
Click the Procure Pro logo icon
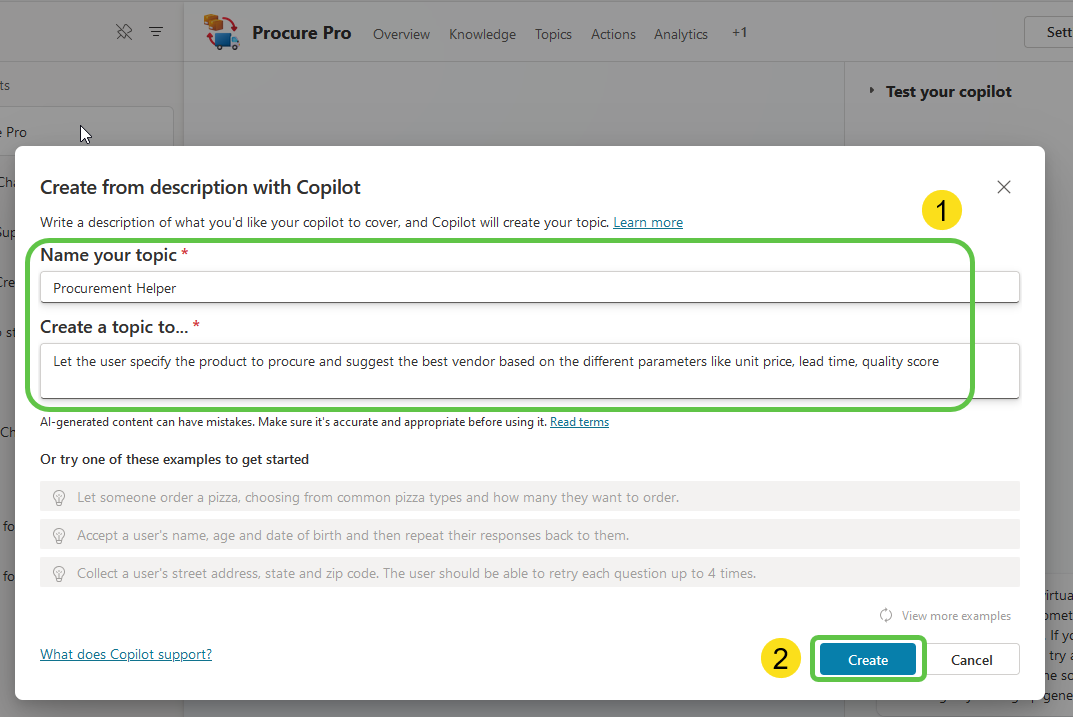click(x=222, y=32)
